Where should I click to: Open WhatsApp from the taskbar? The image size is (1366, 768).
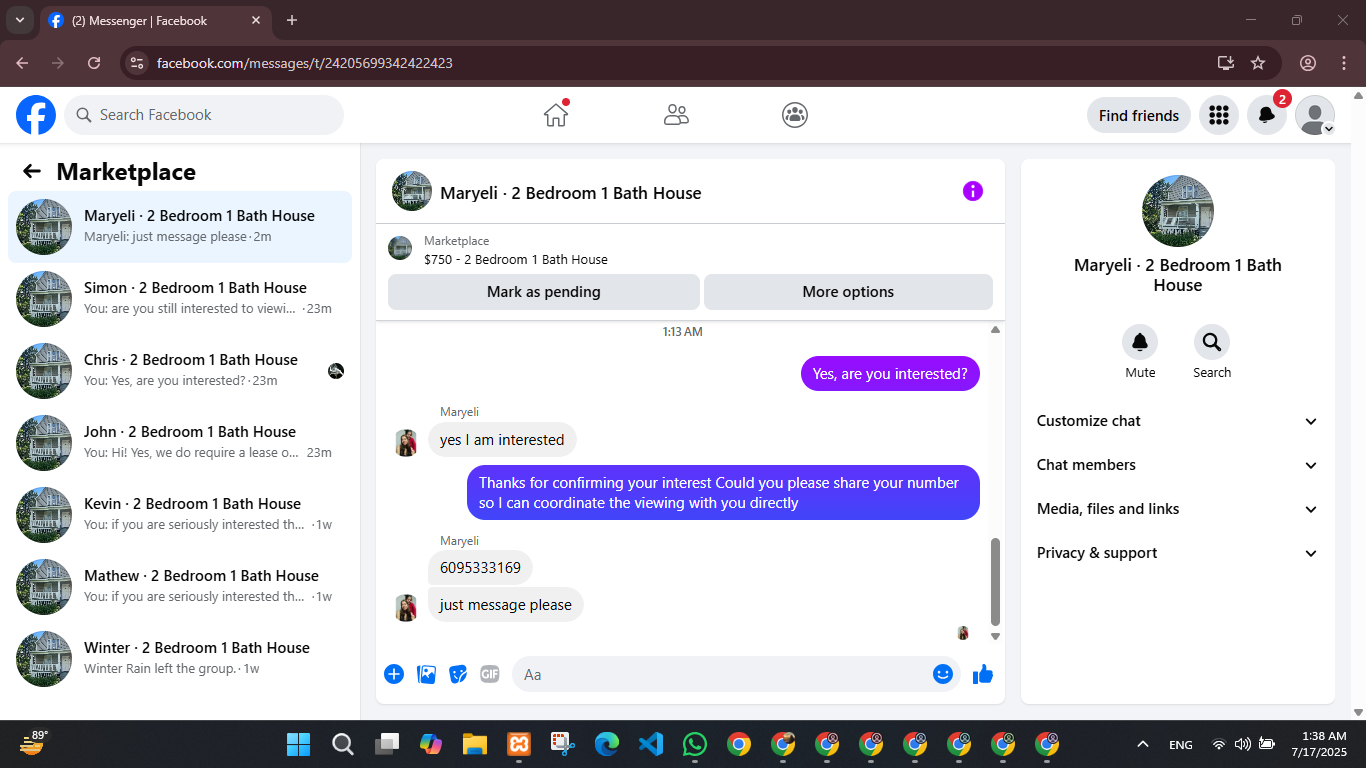[x=694, y=744]
